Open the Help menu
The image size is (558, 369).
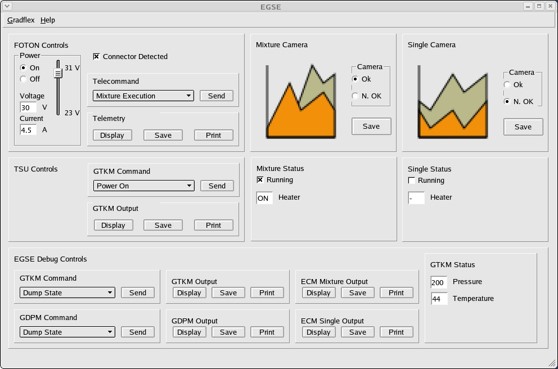tap(48, 20)
